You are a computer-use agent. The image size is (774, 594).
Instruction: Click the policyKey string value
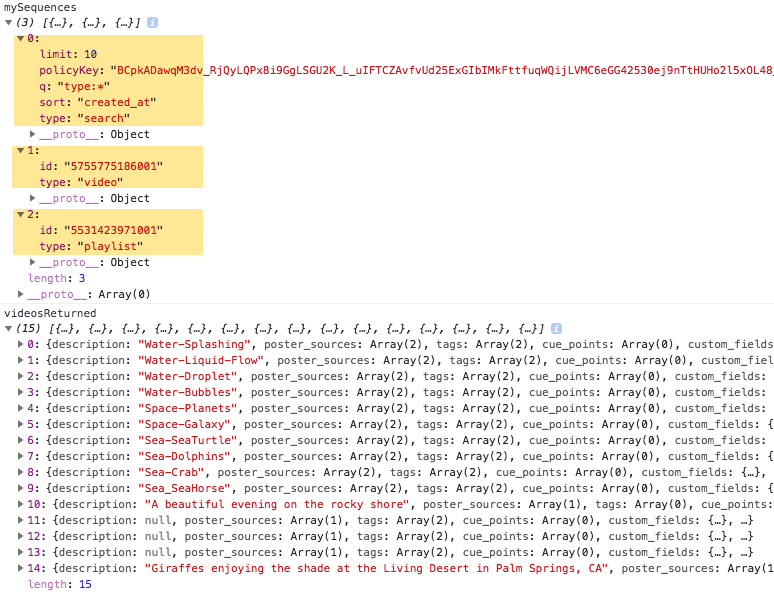(x=440, y=70)
